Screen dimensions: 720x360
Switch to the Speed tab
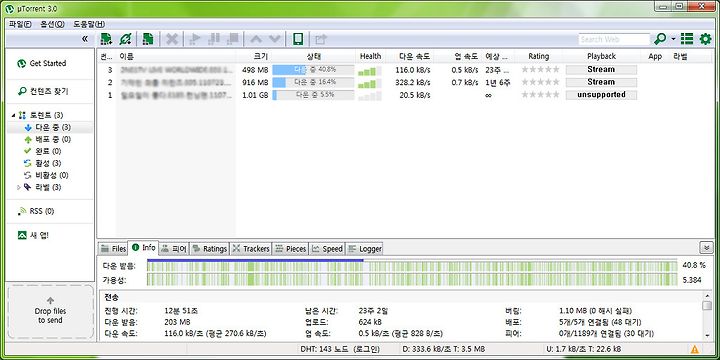tap(327, 248)
